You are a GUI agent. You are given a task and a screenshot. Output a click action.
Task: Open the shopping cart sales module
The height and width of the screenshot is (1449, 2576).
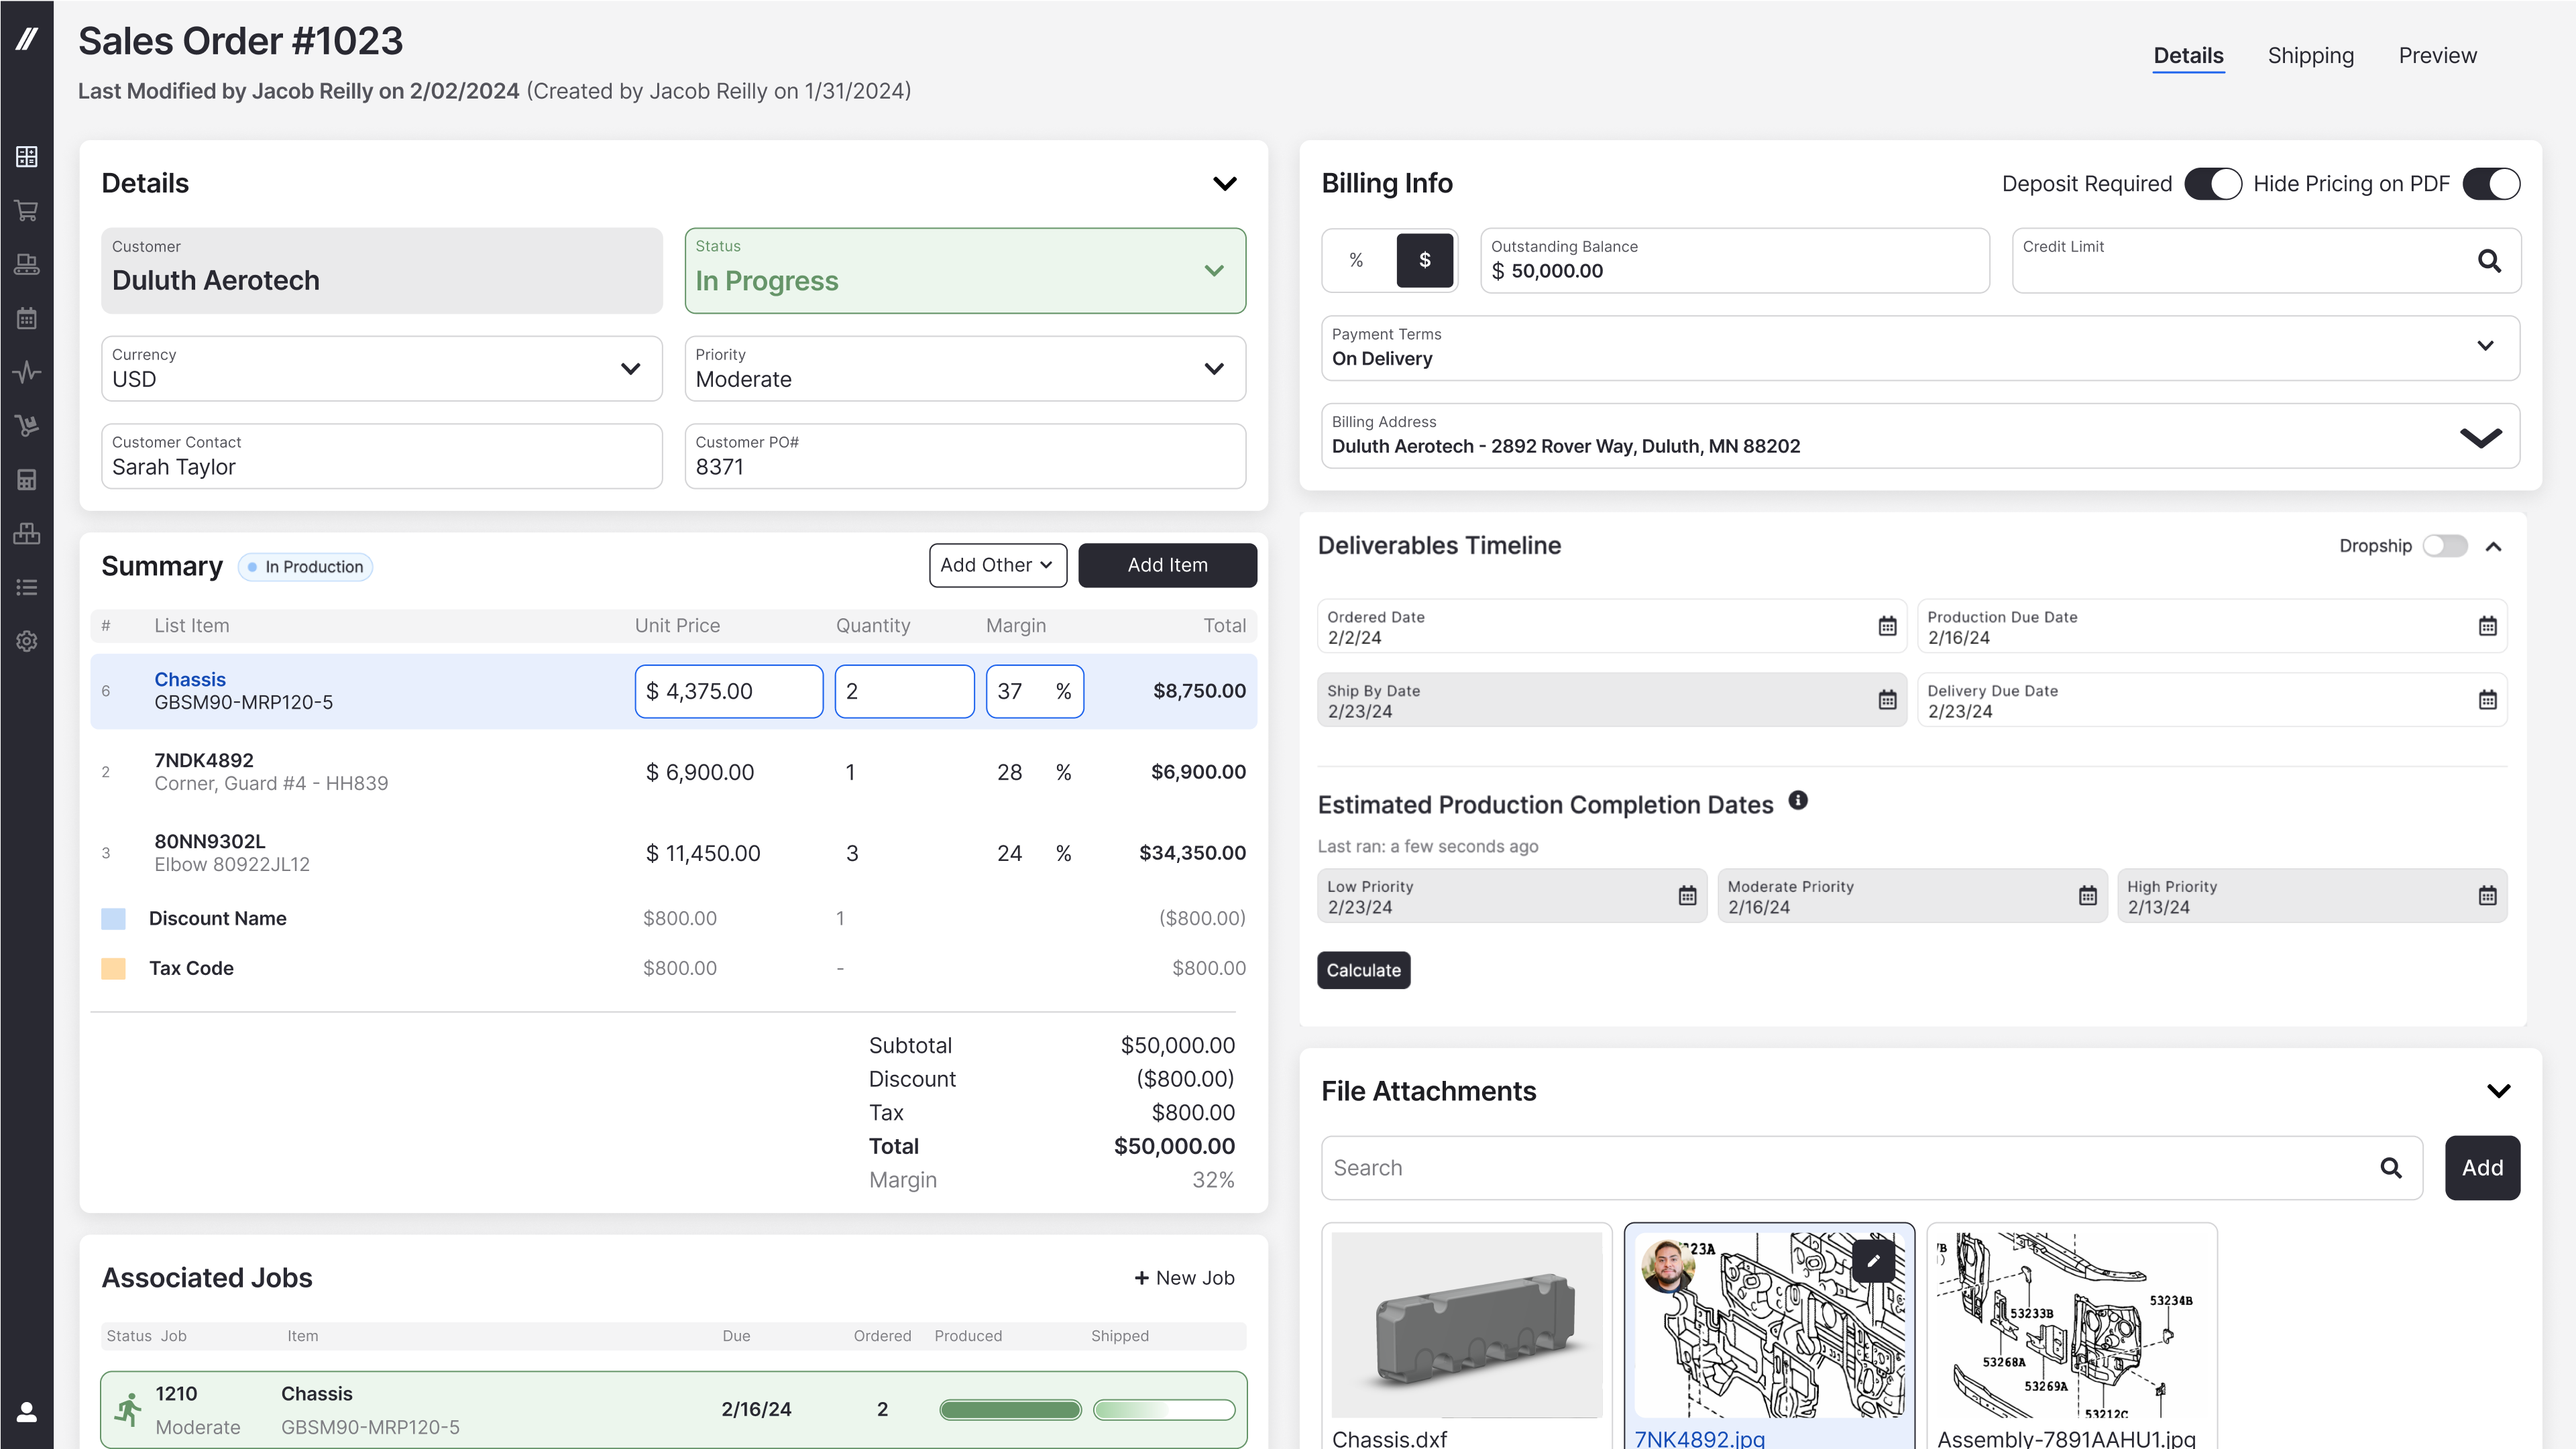pos(26,211)
